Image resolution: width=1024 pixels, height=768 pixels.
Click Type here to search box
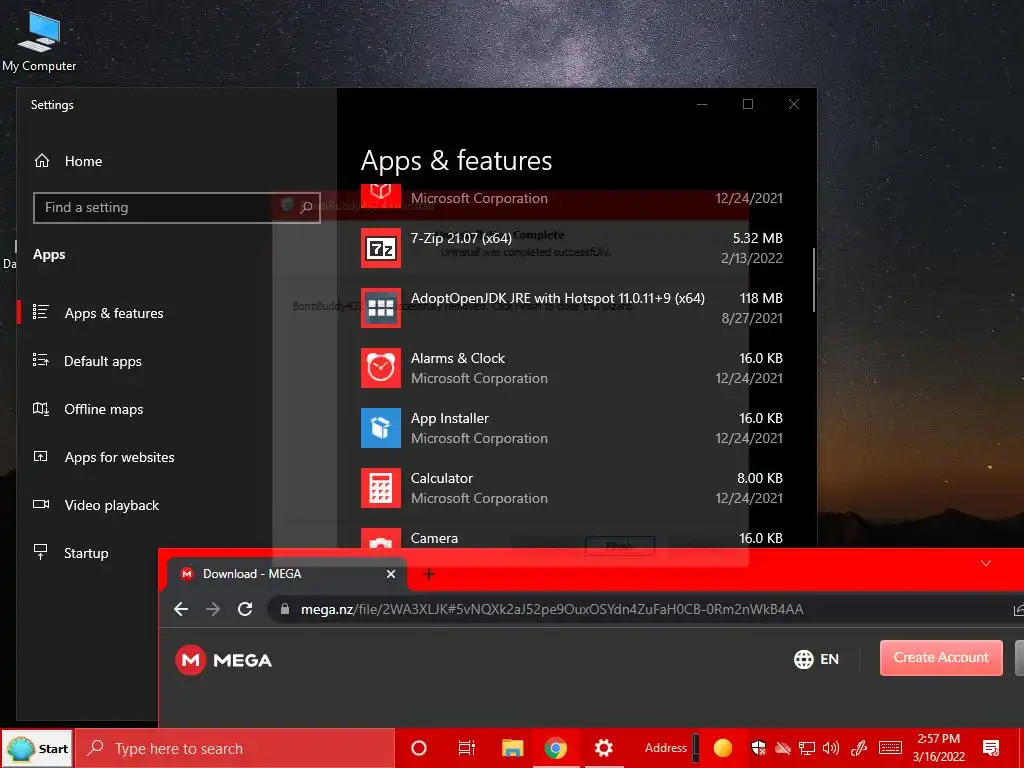click(x=235, y=748)
